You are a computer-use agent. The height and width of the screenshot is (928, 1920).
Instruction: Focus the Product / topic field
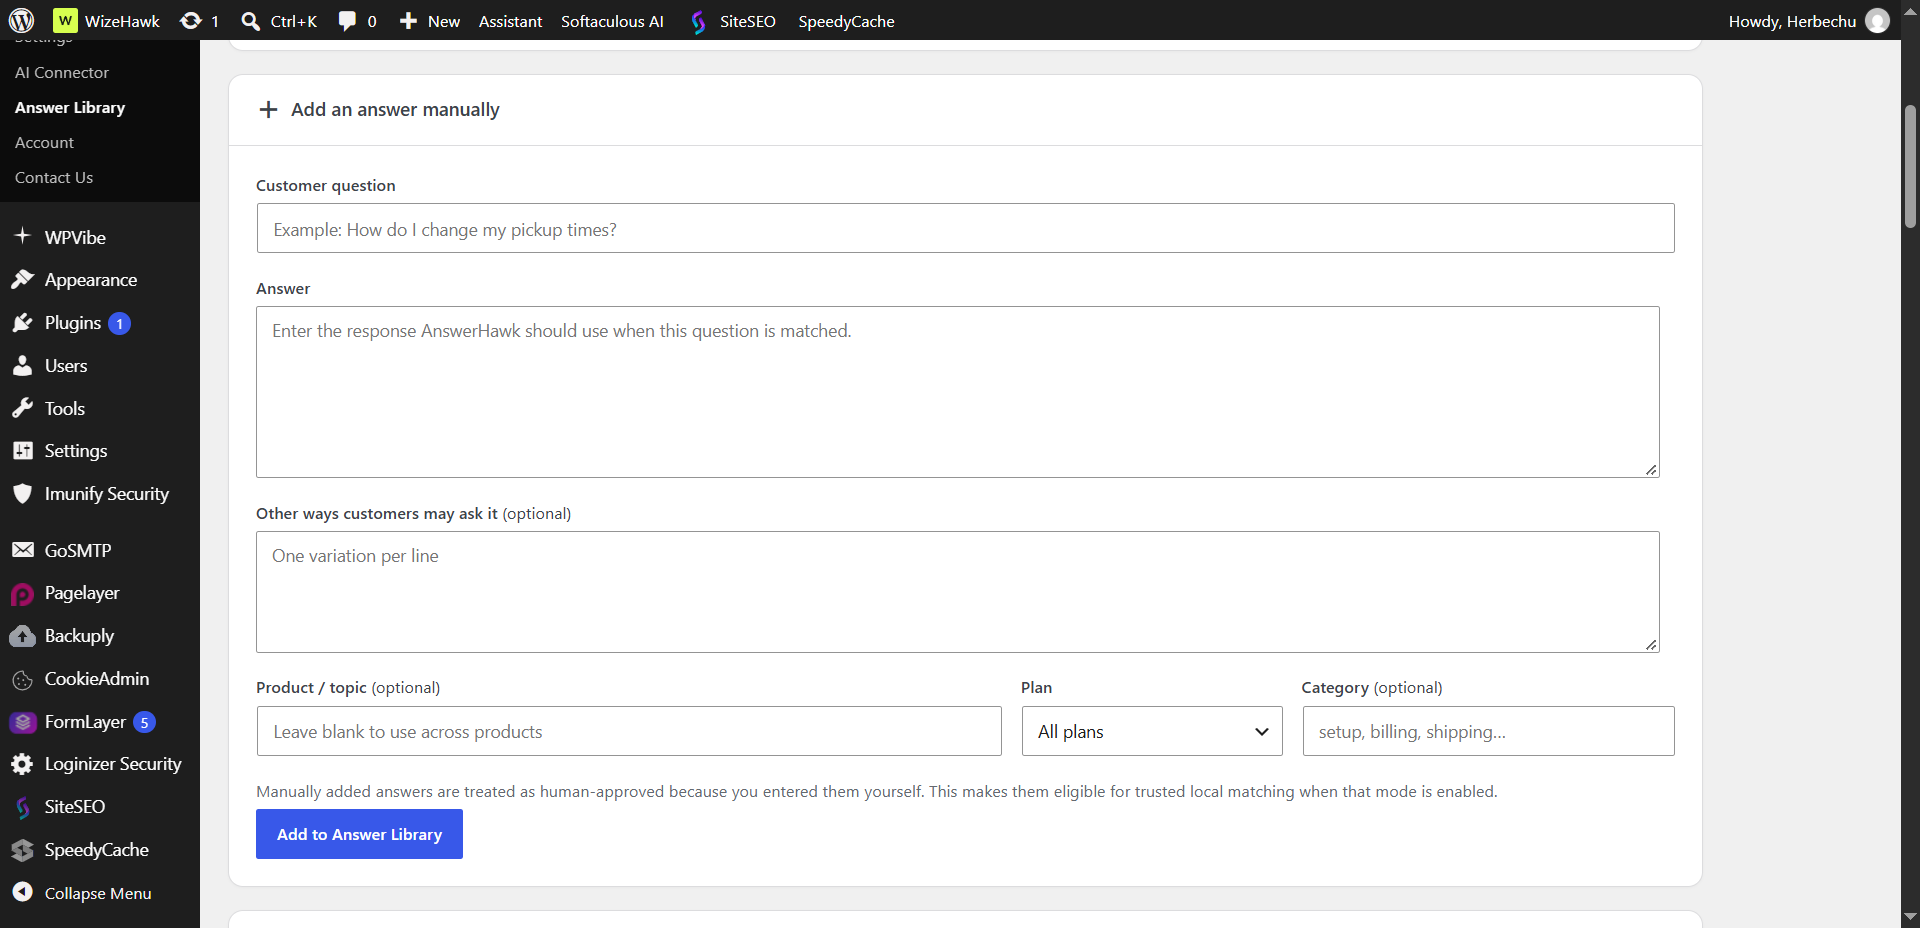[629, 731]
